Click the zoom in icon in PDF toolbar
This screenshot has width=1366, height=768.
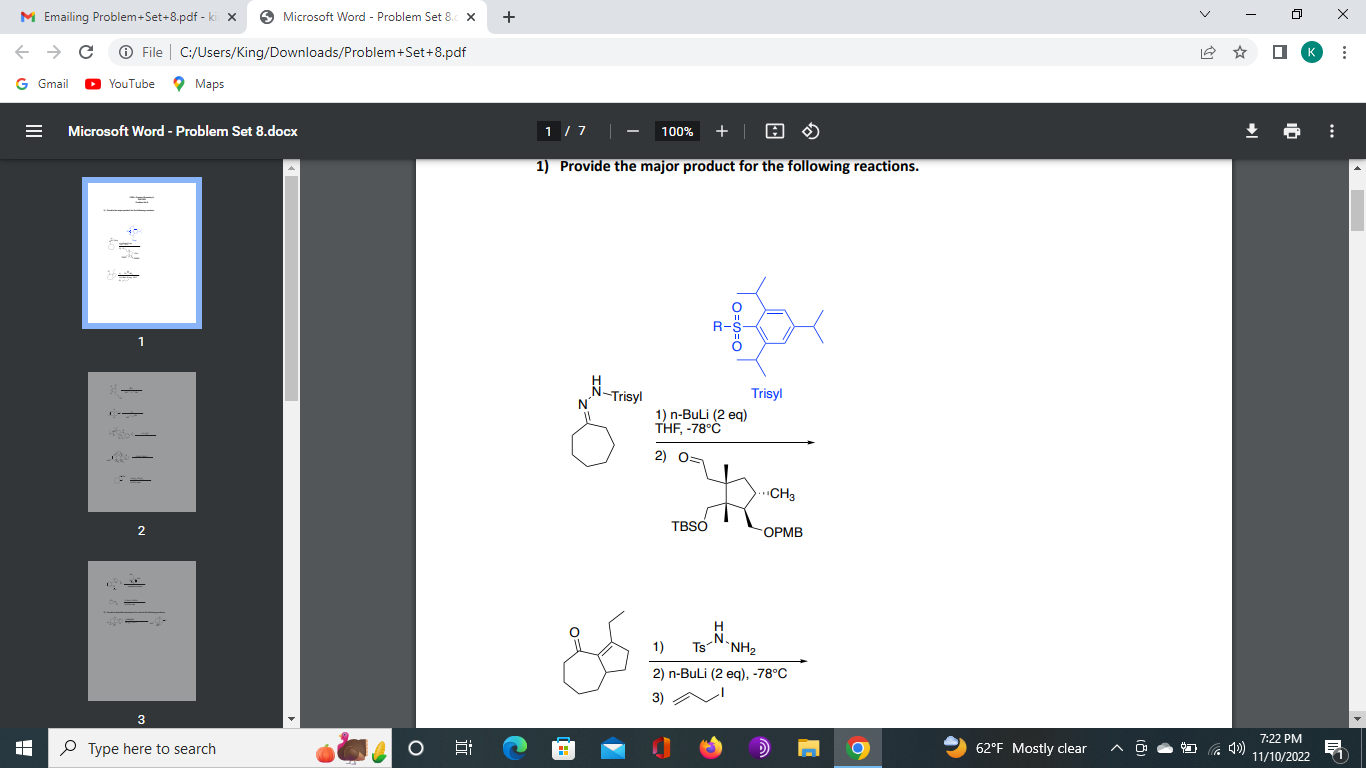[721, 131]
